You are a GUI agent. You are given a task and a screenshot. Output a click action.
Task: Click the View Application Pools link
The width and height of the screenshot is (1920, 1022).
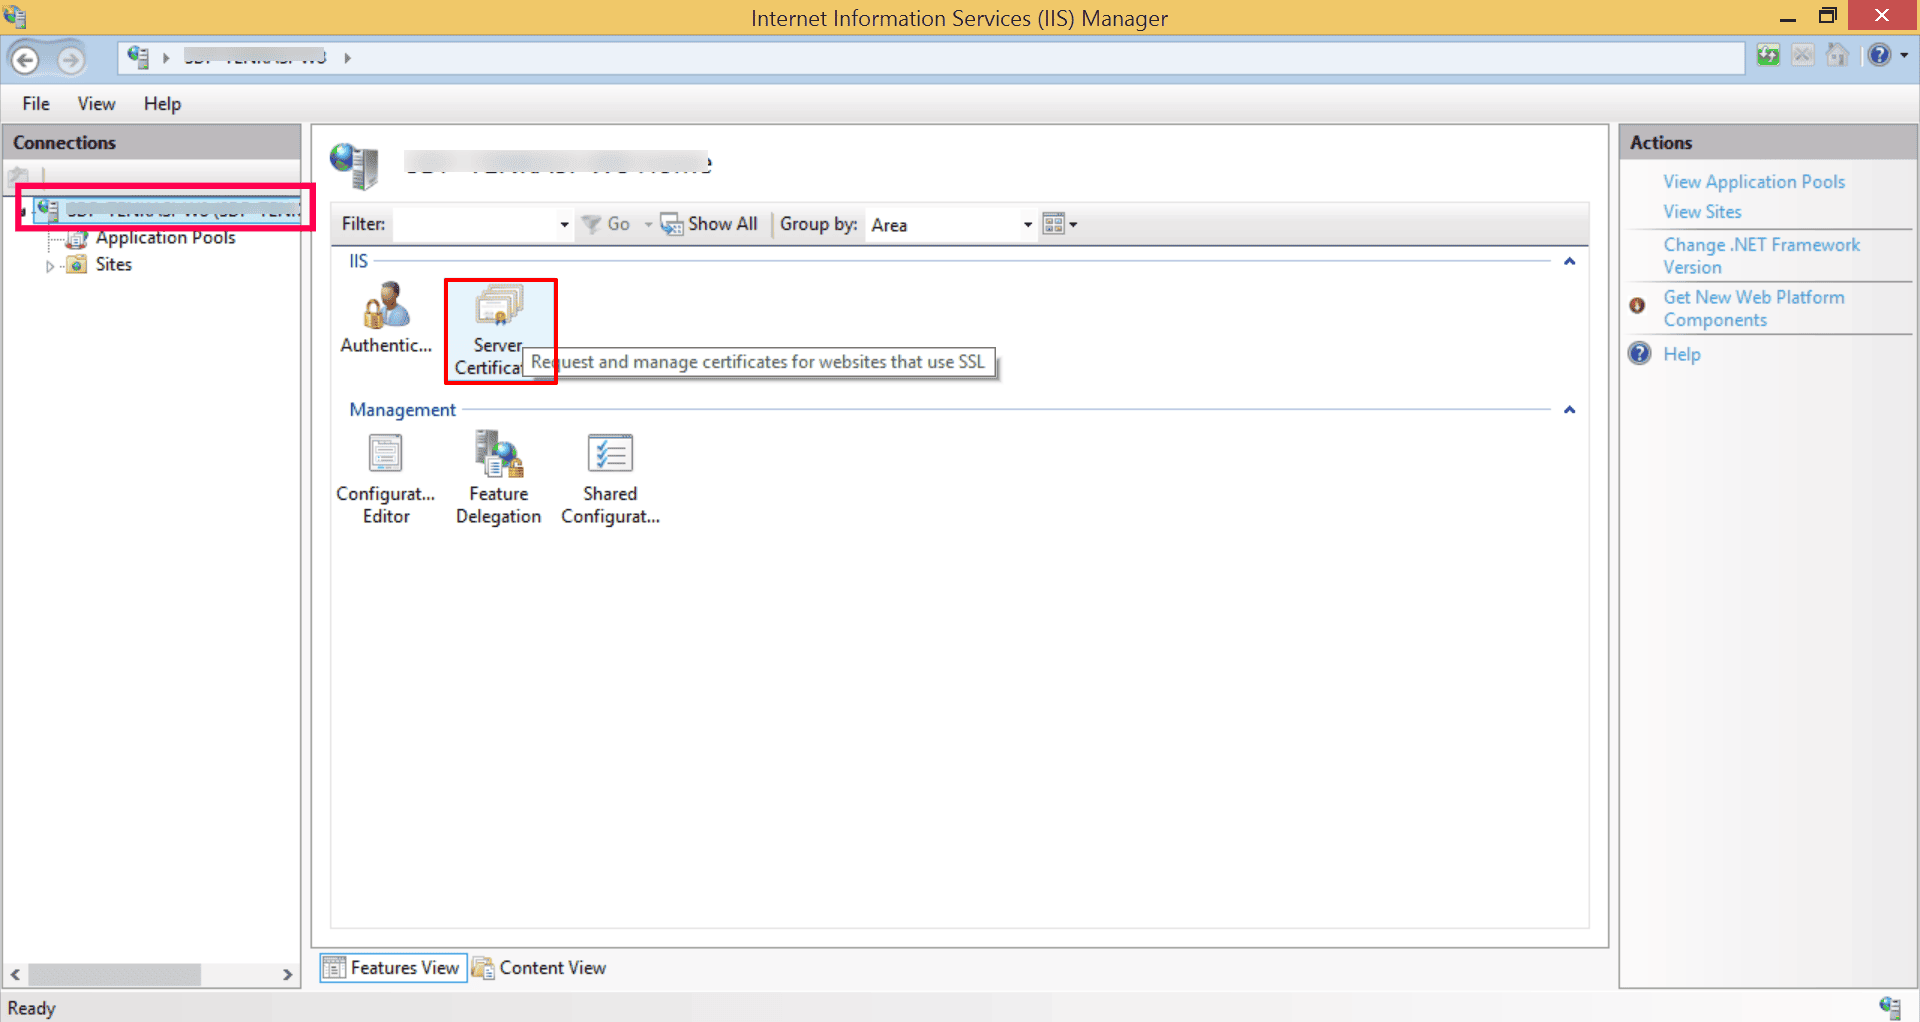coord(1754,182)
